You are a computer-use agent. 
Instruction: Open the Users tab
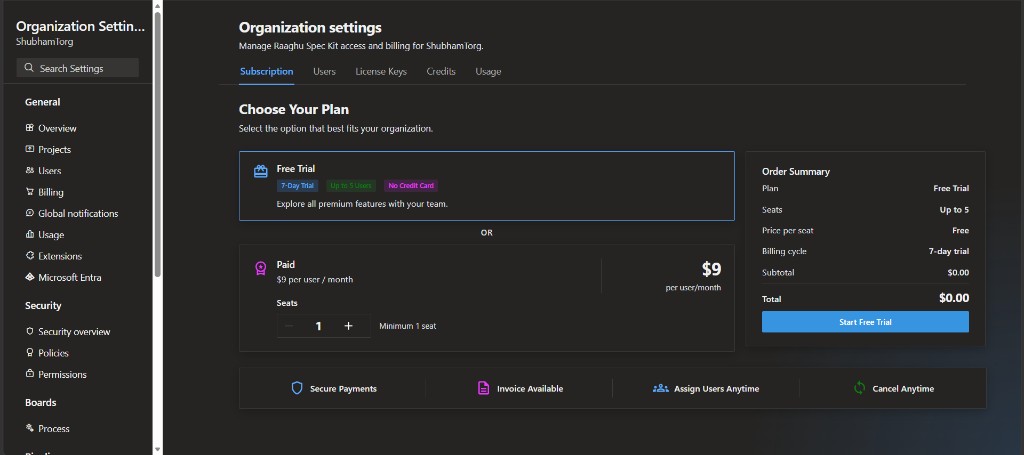[325, 71]
